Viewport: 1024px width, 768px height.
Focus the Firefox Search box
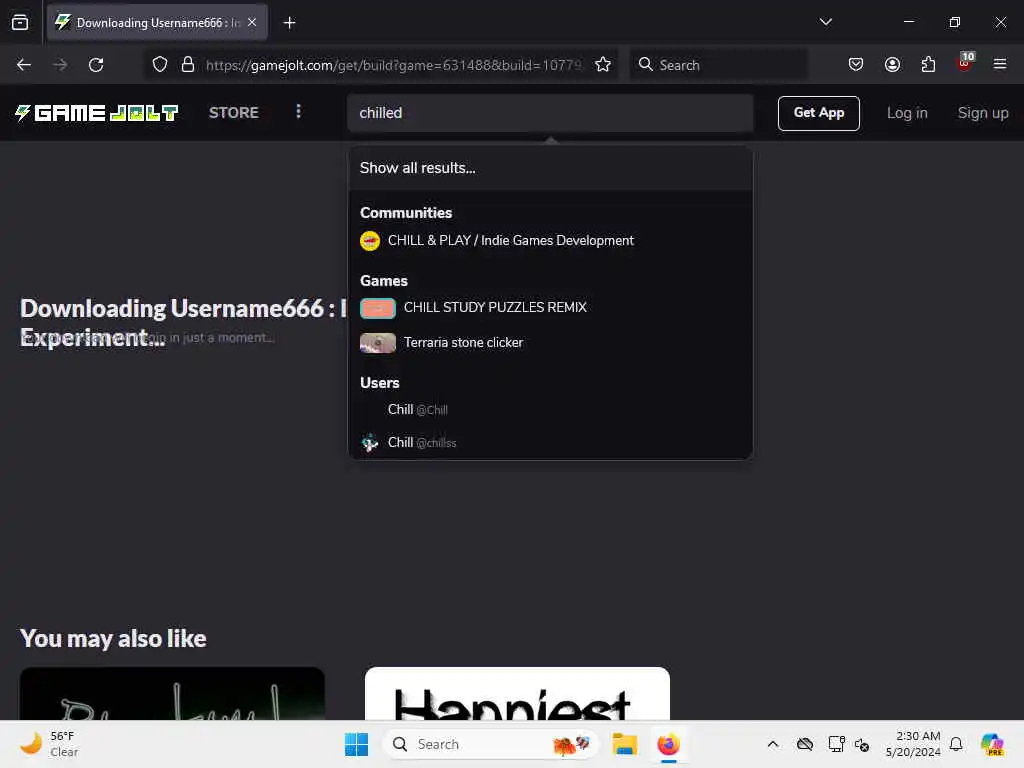(x=718, y=65)
